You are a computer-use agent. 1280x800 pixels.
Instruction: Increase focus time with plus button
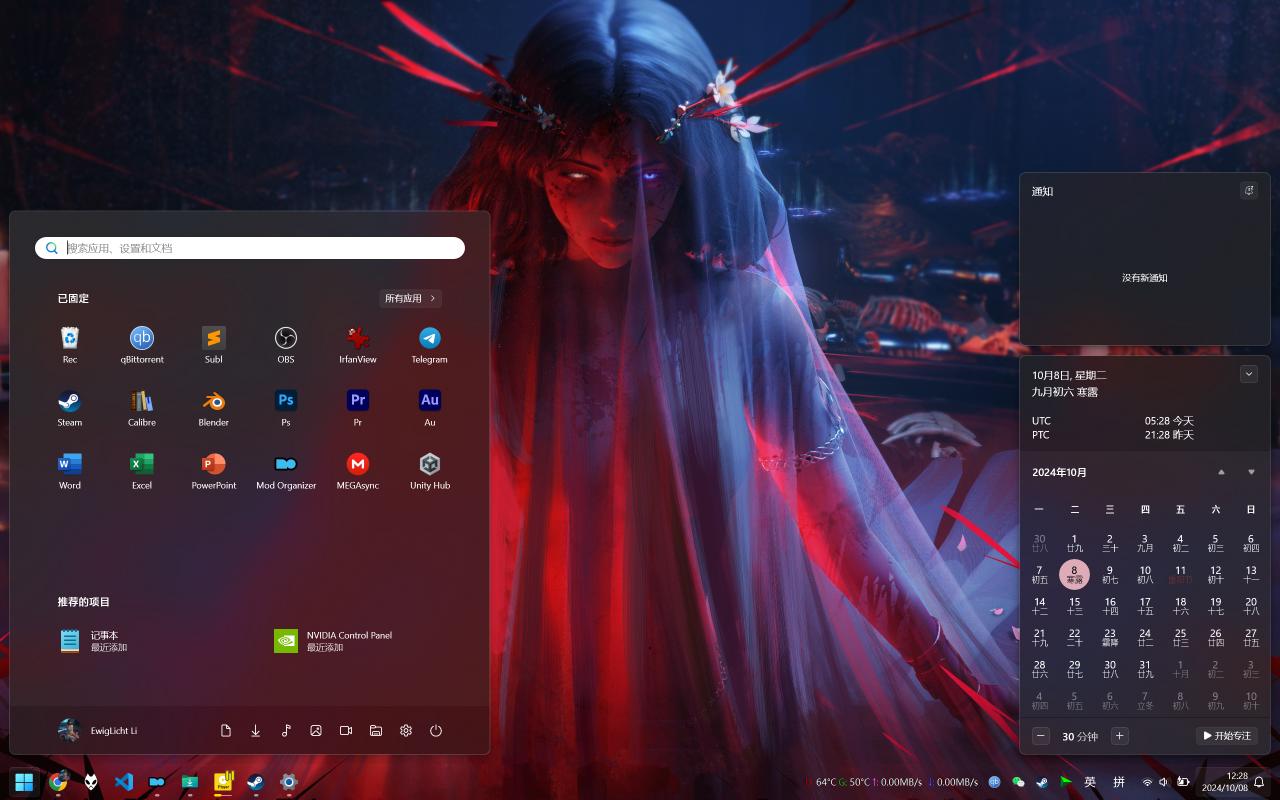(1120, 736)
